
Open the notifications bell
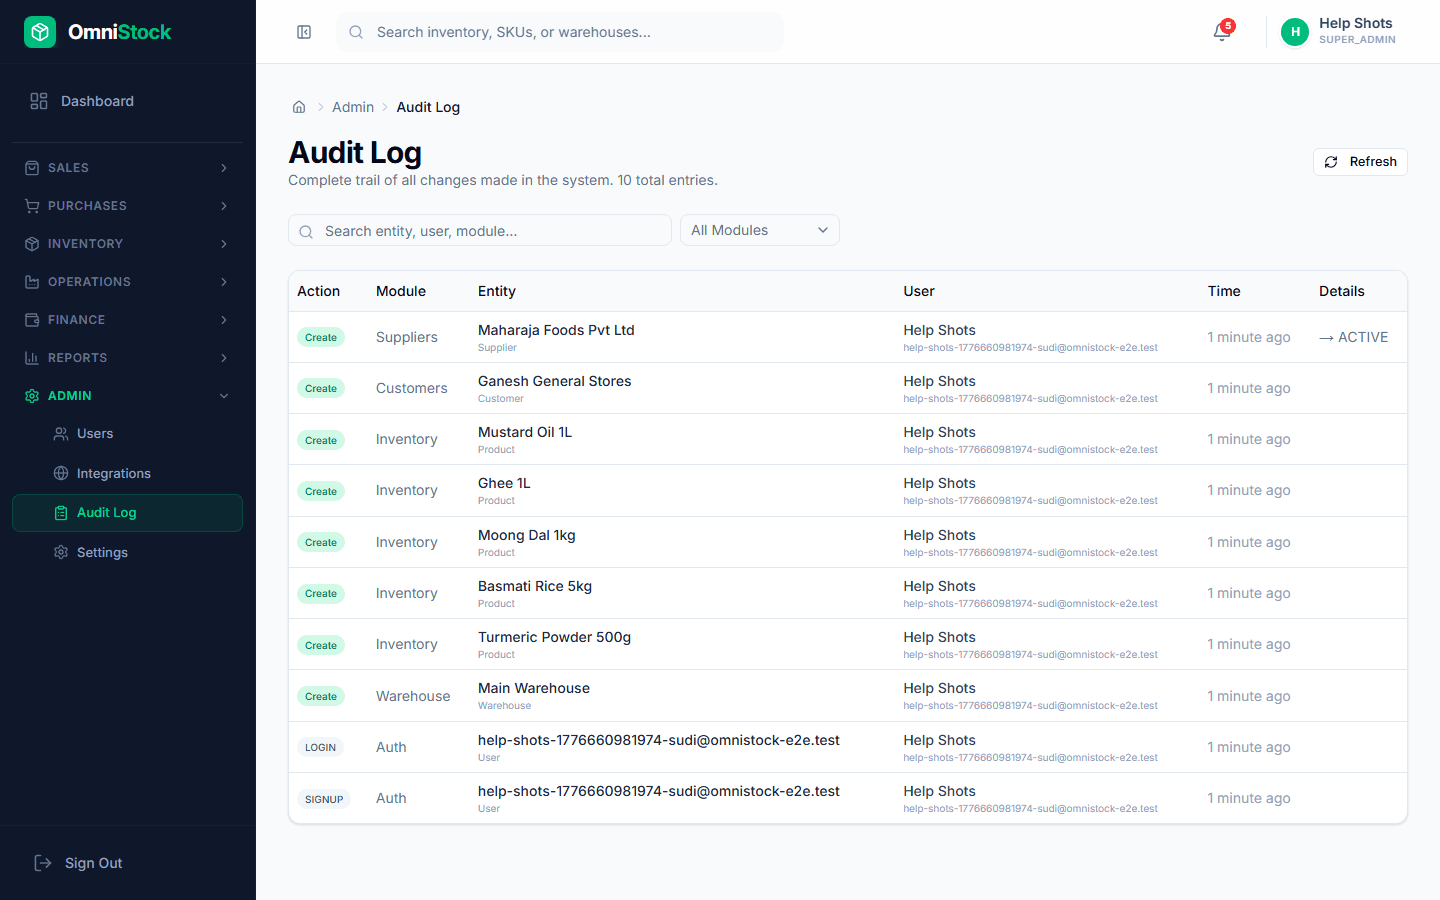1221,32
